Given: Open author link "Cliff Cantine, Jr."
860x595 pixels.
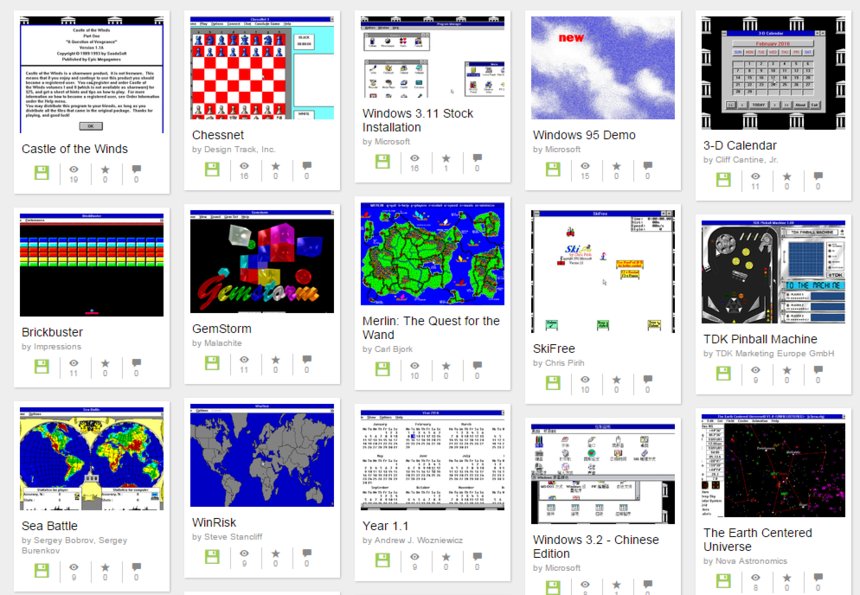Looking at the screenshot, I should tap(746, 160).
